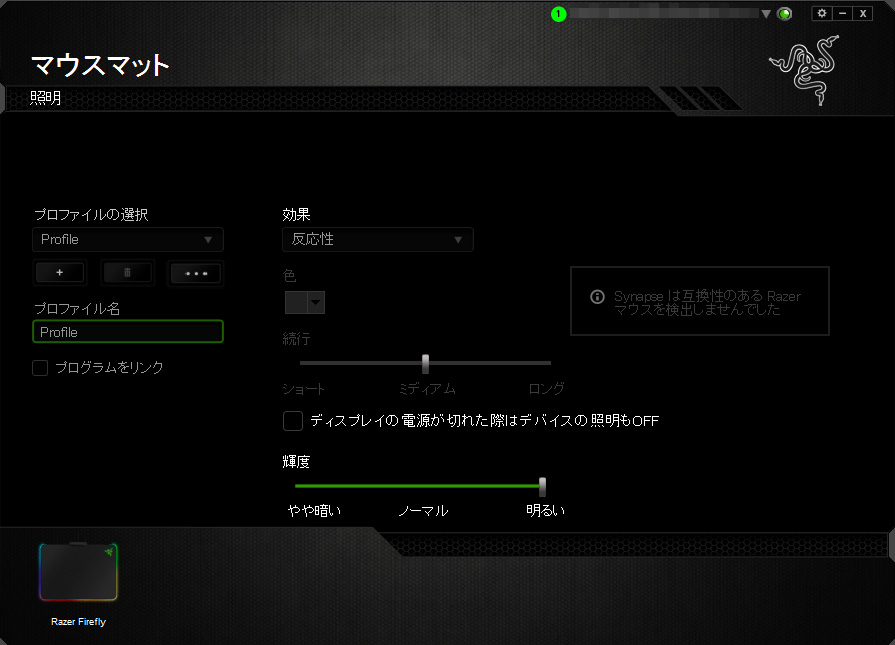
Task: Select the Razer Firefly device thumbnail
Action: (78, 573)
